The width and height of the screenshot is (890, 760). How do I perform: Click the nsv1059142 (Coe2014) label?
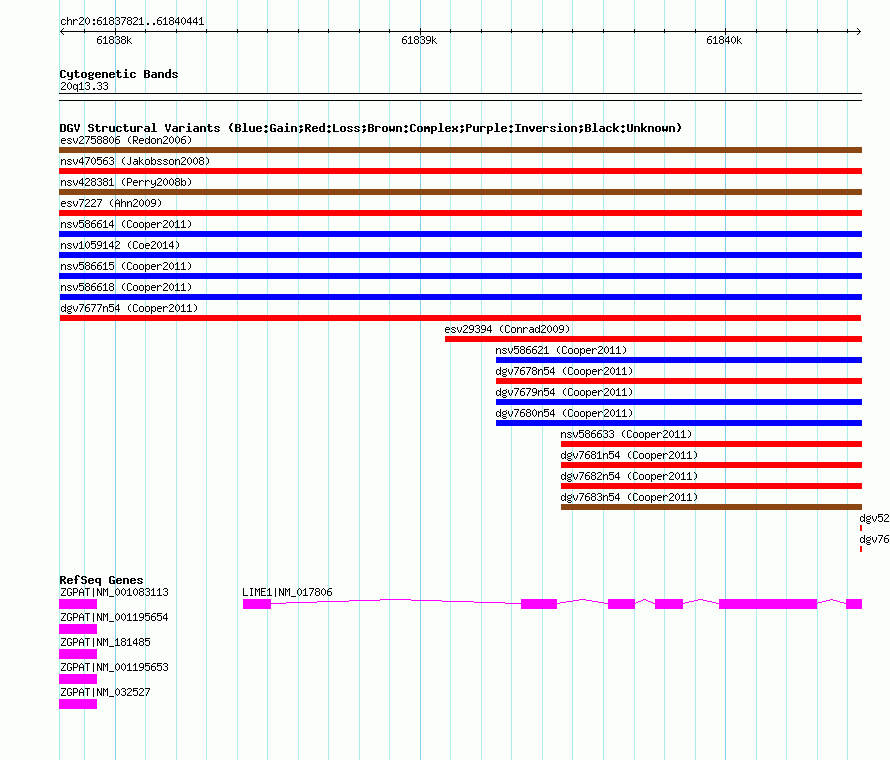(120, 245)
